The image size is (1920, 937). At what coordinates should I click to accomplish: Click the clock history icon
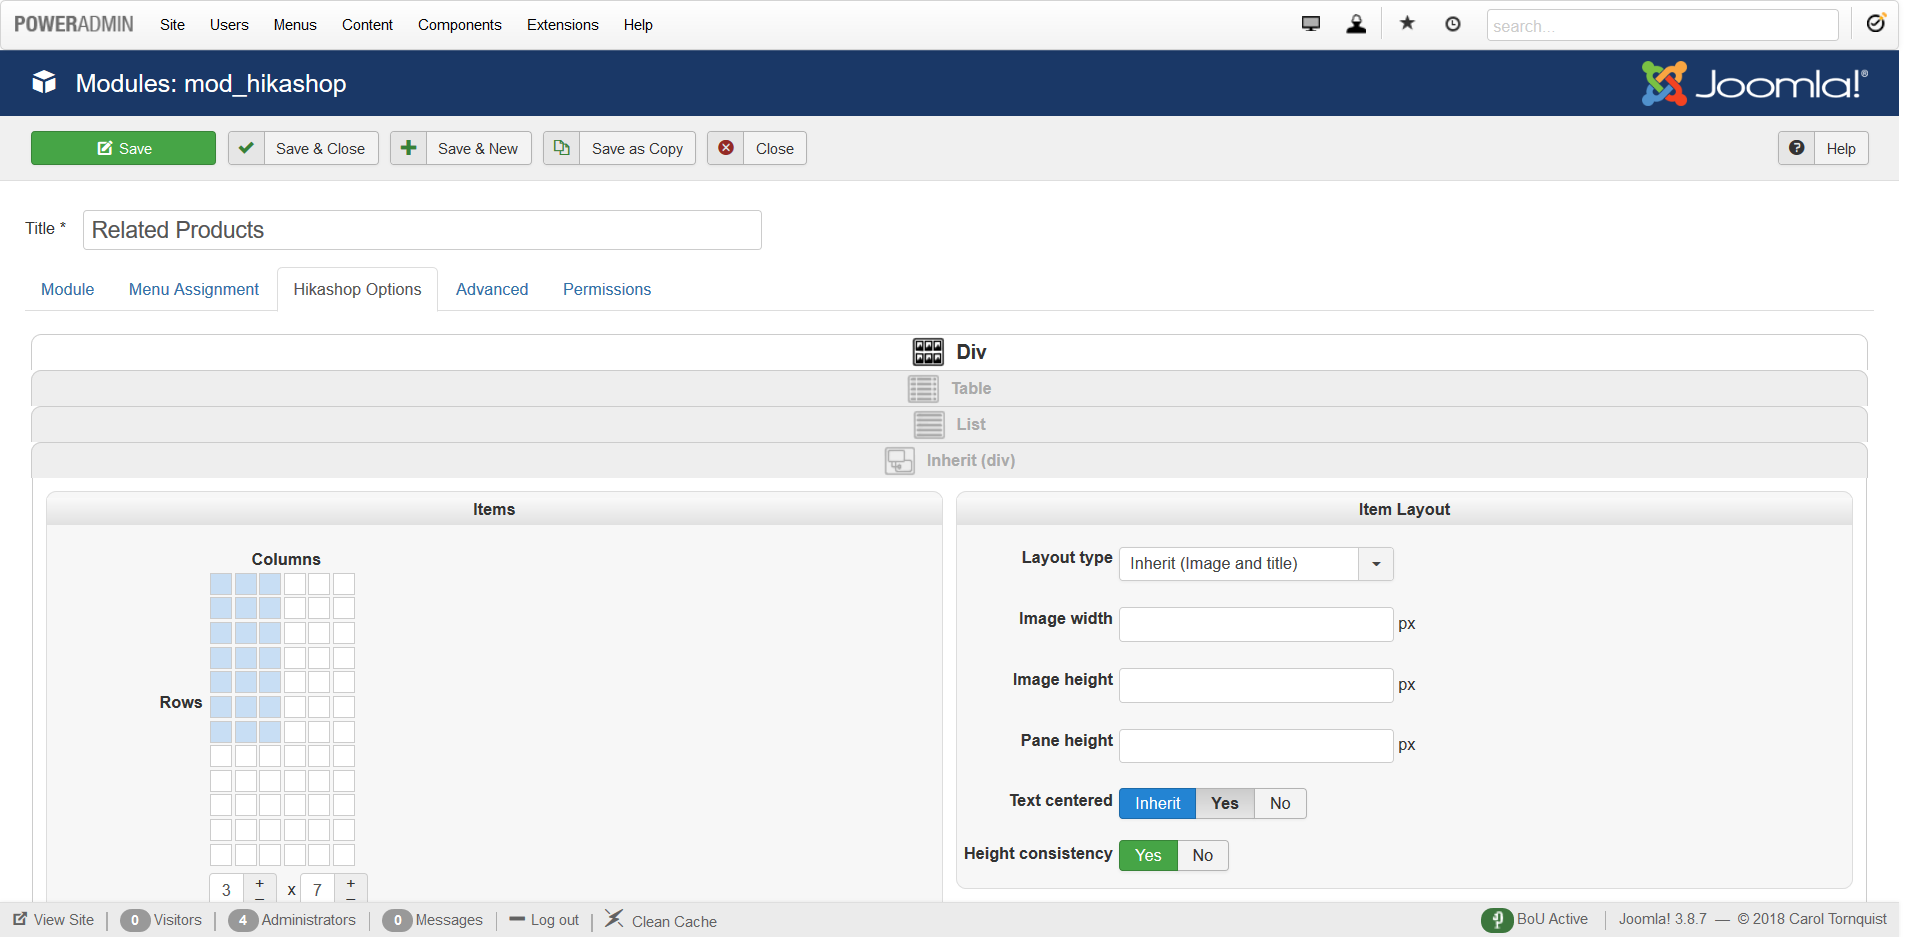point(1452,24)
